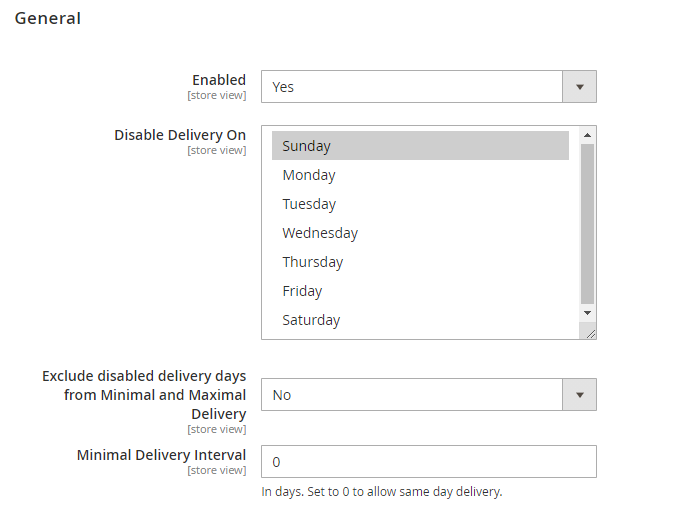
Task: Select Saturday in Disable Delivery On list
Action: [311, 320]
